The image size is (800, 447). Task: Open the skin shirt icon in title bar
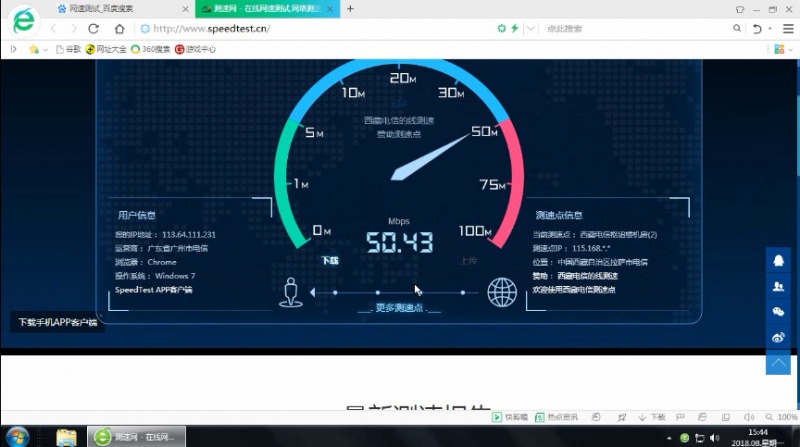pyautogui.click(x=740, y=9)
